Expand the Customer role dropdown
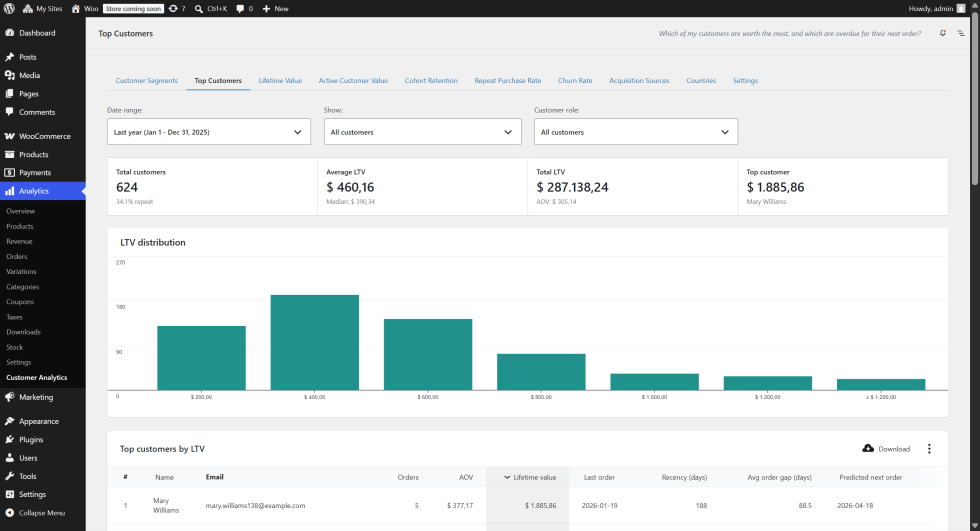Image resolution: width=980 pixels, height=531 pixels. pos(636,132)
